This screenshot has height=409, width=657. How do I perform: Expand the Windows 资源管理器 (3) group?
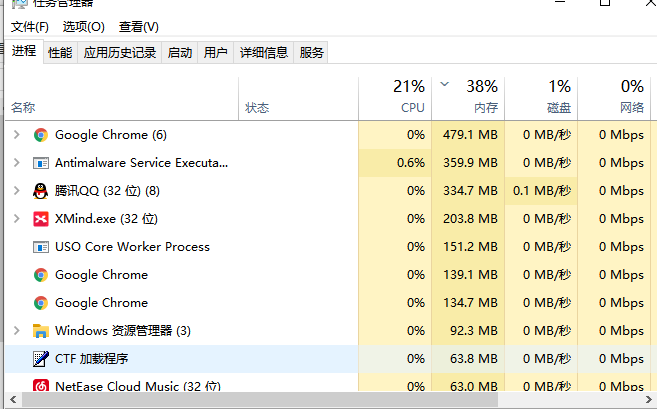(x=16, y=331)
